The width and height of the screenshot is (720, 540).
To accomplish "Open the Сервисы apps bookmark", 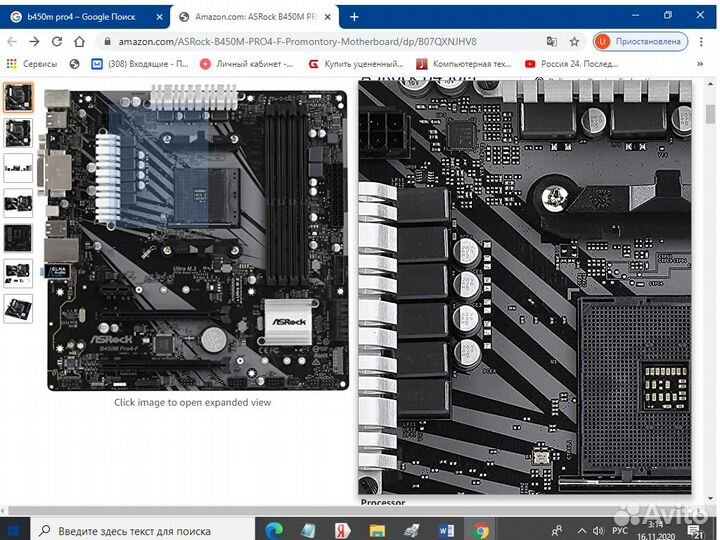I will (x=32, y=64).
